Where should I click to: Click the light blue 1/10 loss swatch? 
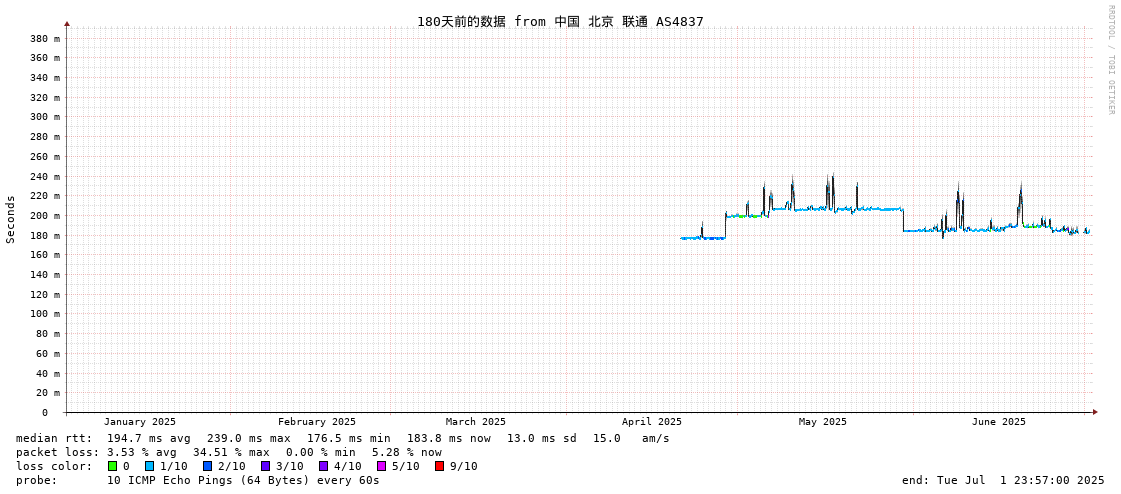[x=149, y=466]
